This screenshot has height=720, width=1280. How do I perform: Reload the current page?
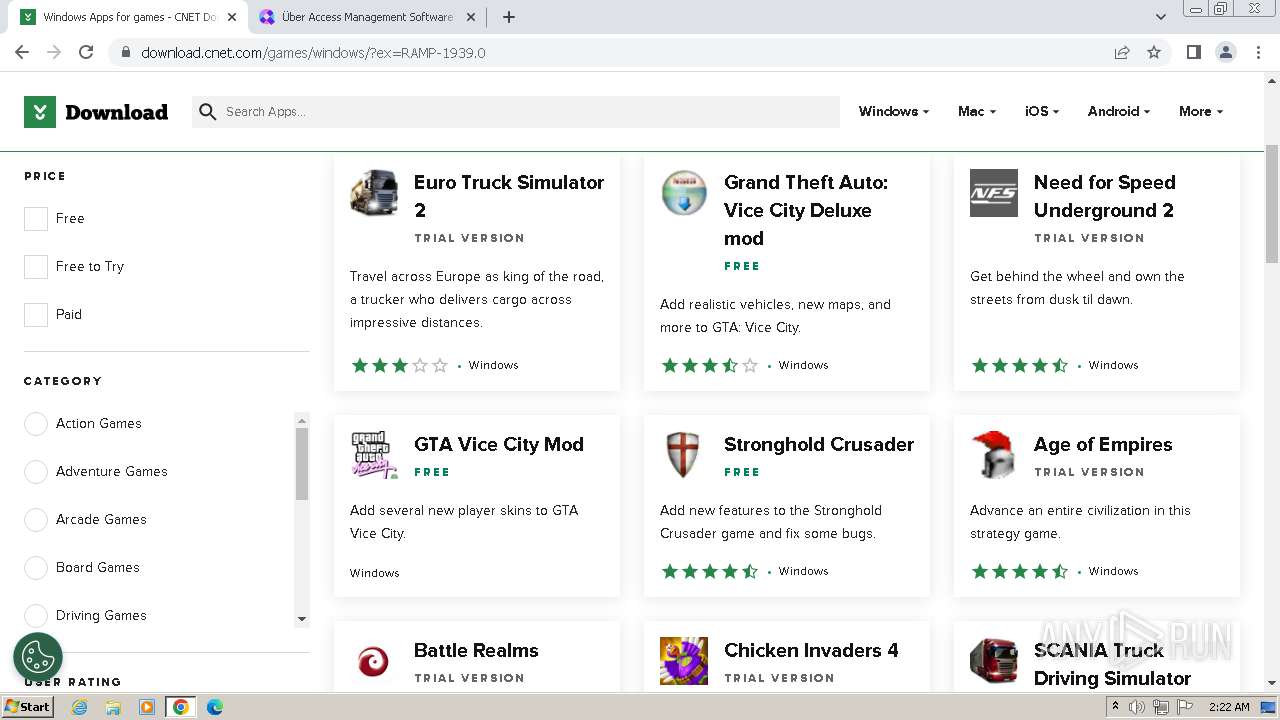click(x=86, y=52)
